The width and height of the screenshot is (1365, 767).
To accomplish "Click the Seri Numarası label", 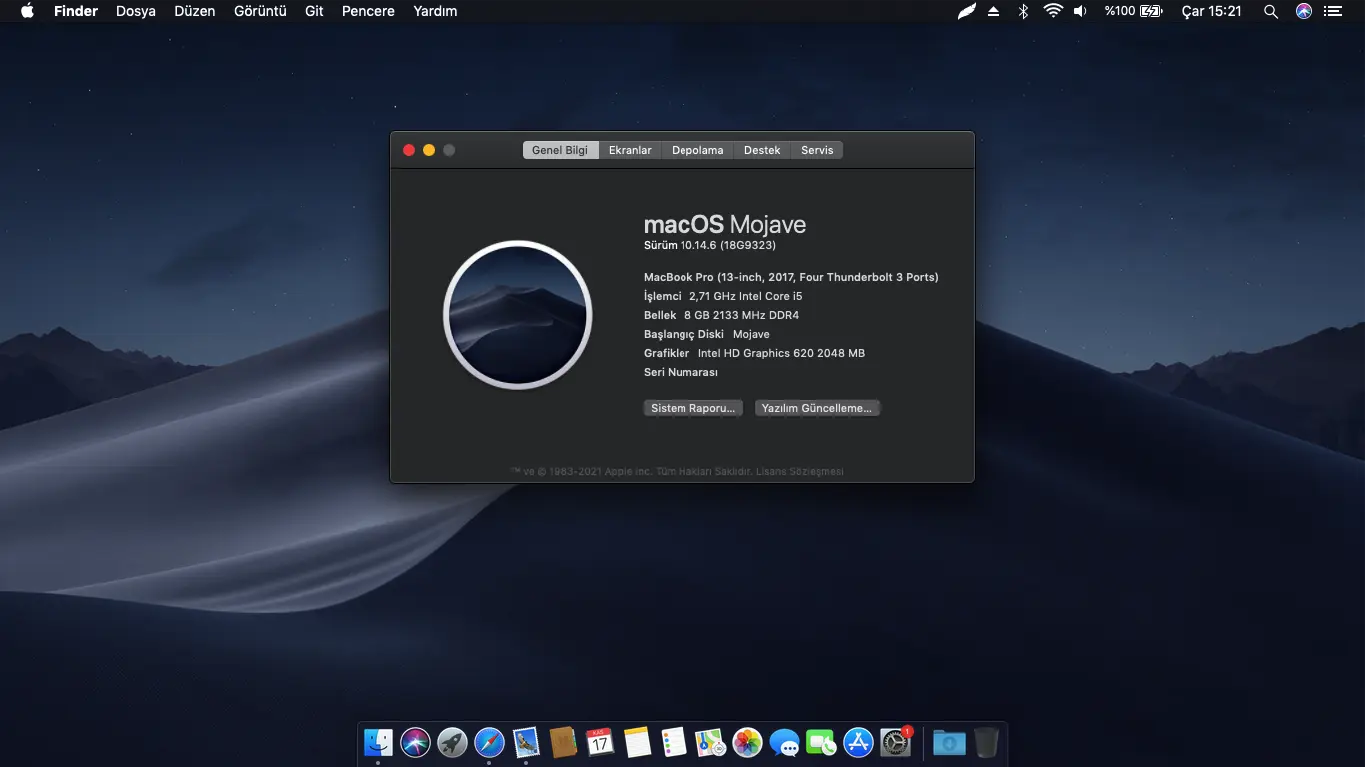I will tap(681, 372).
